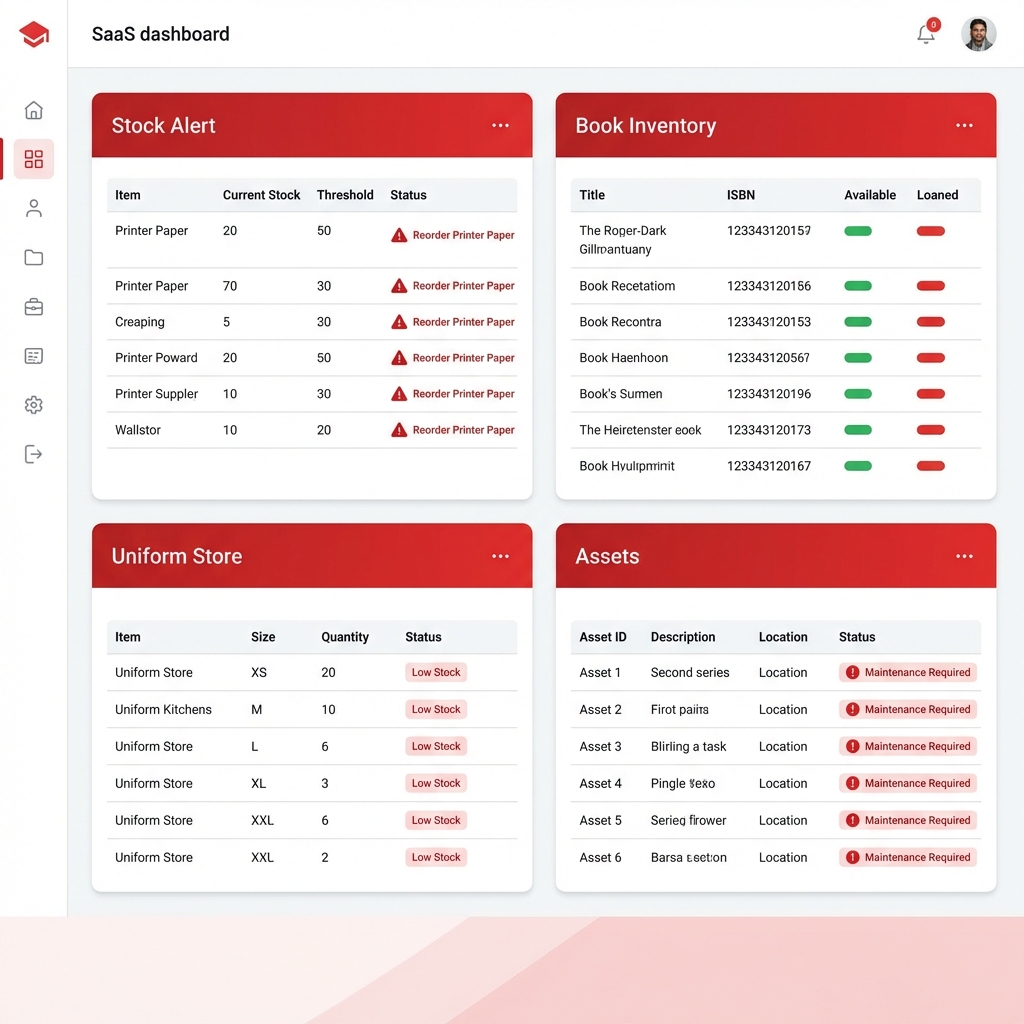Open the folder icon in sidebar
1024x1024 pixels.
pos(34,258)
